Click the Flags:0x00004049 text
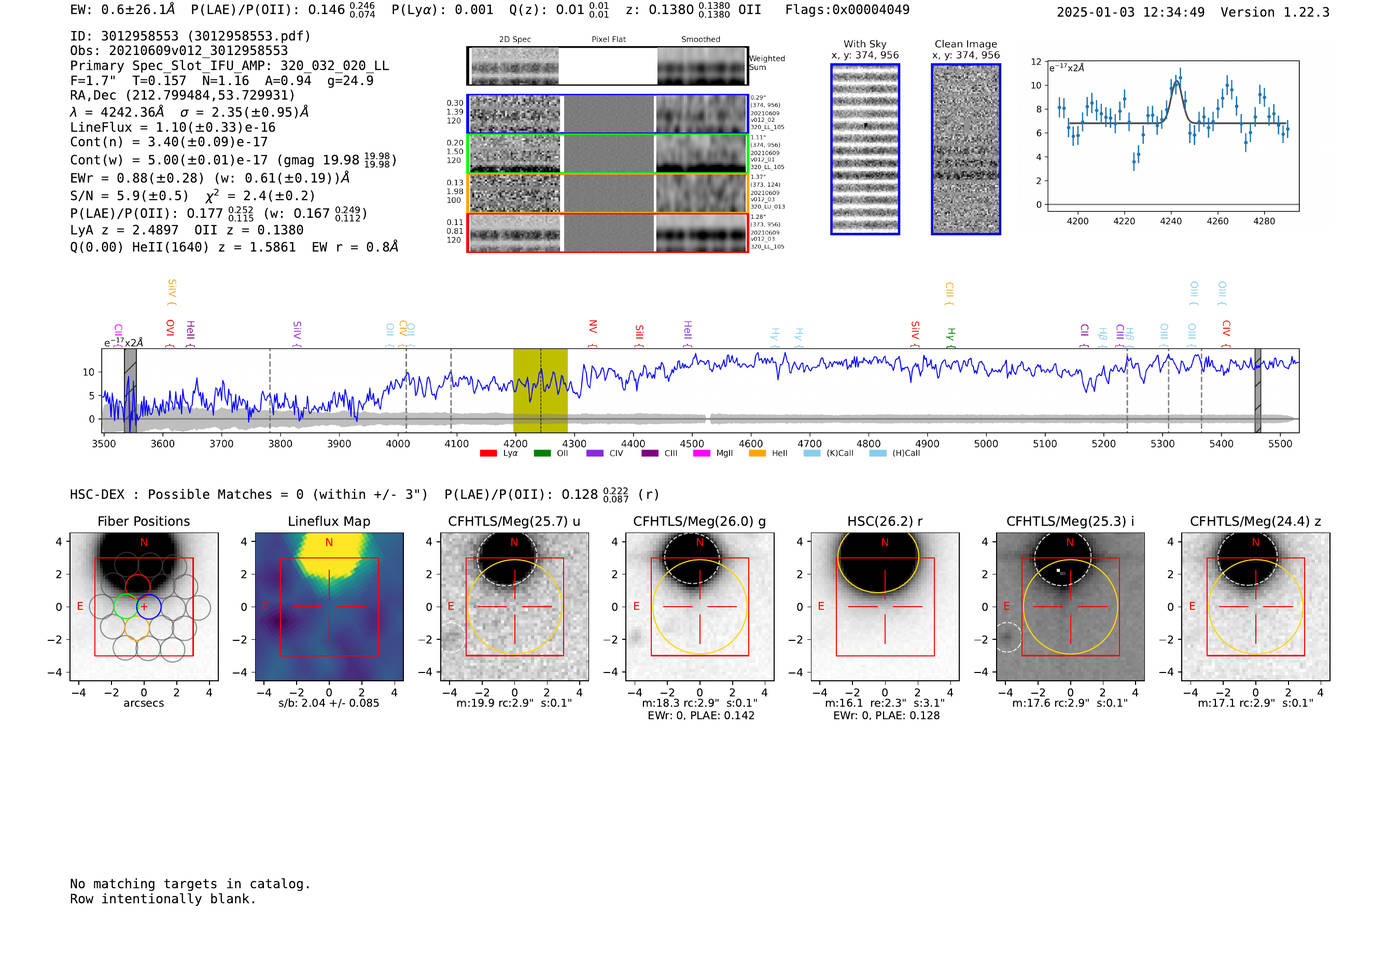Image resolution: width=1400 pixels, height=953 pixels. click(847, 10)
